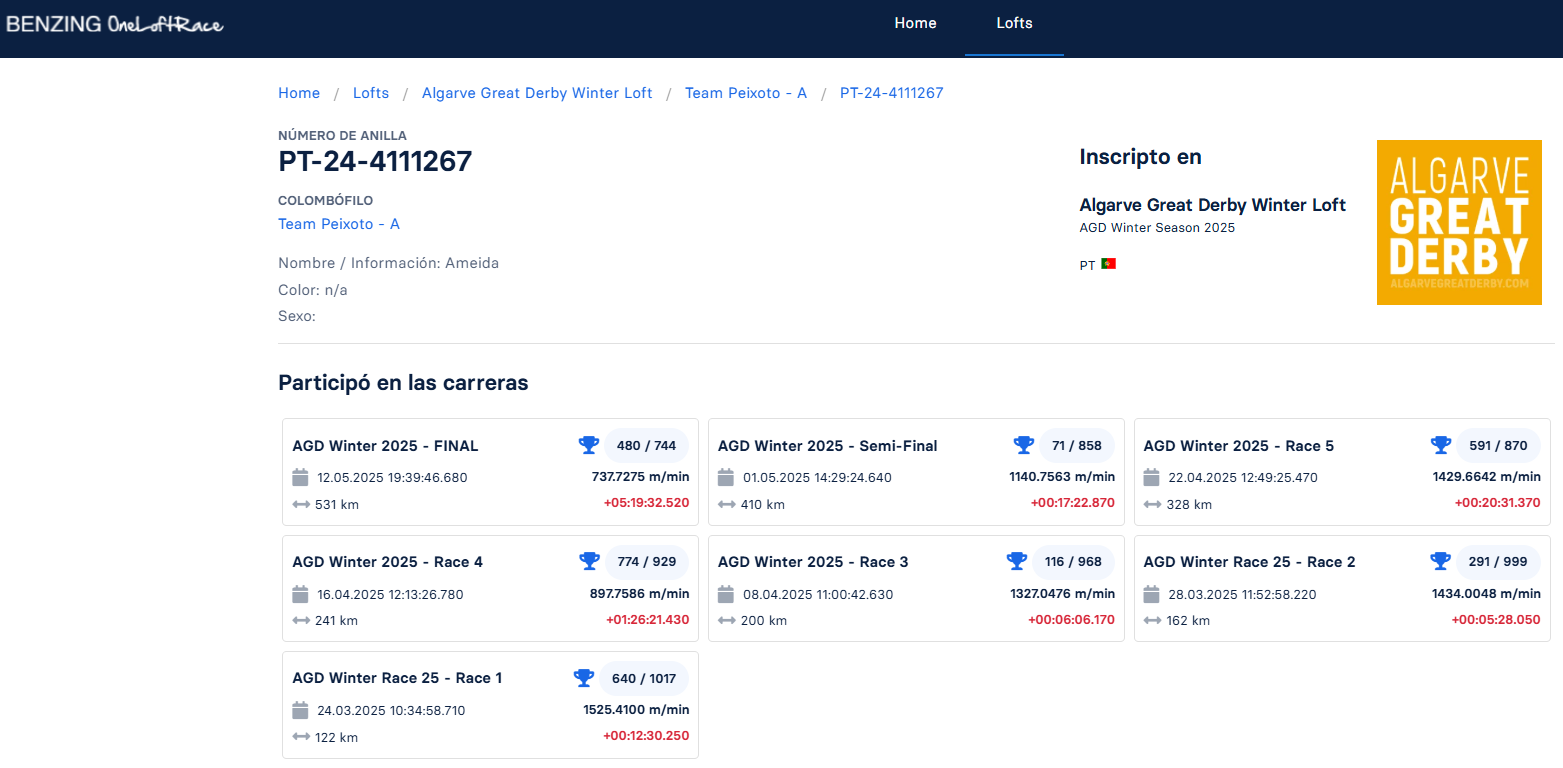Click the trophy icon on FINAL race card
This screenshot has width=1563, height=768.
589,445
